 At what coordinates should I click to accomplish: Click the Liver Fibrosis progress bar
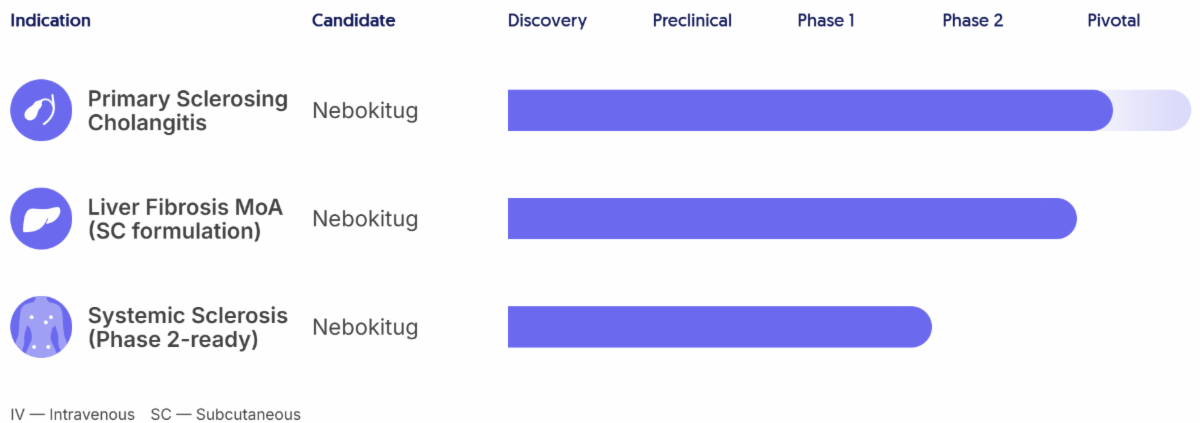pyautogui.click(x=791, y=219)
